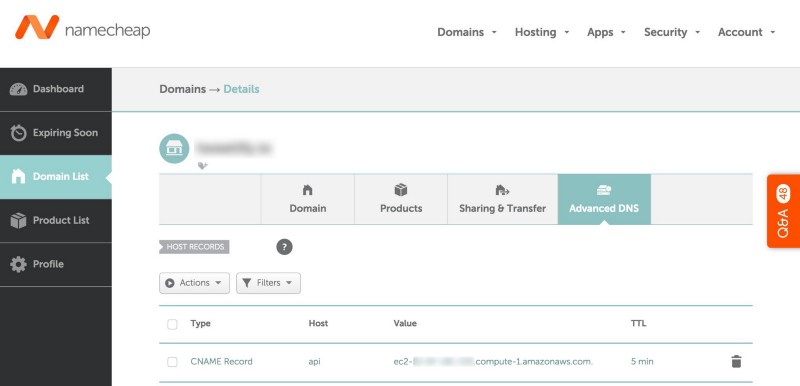Image resolution: width=800 pixels, height=386 pixels.
Task: Click the HOST RECORDS section label
Action: click(x=194, y=247)
